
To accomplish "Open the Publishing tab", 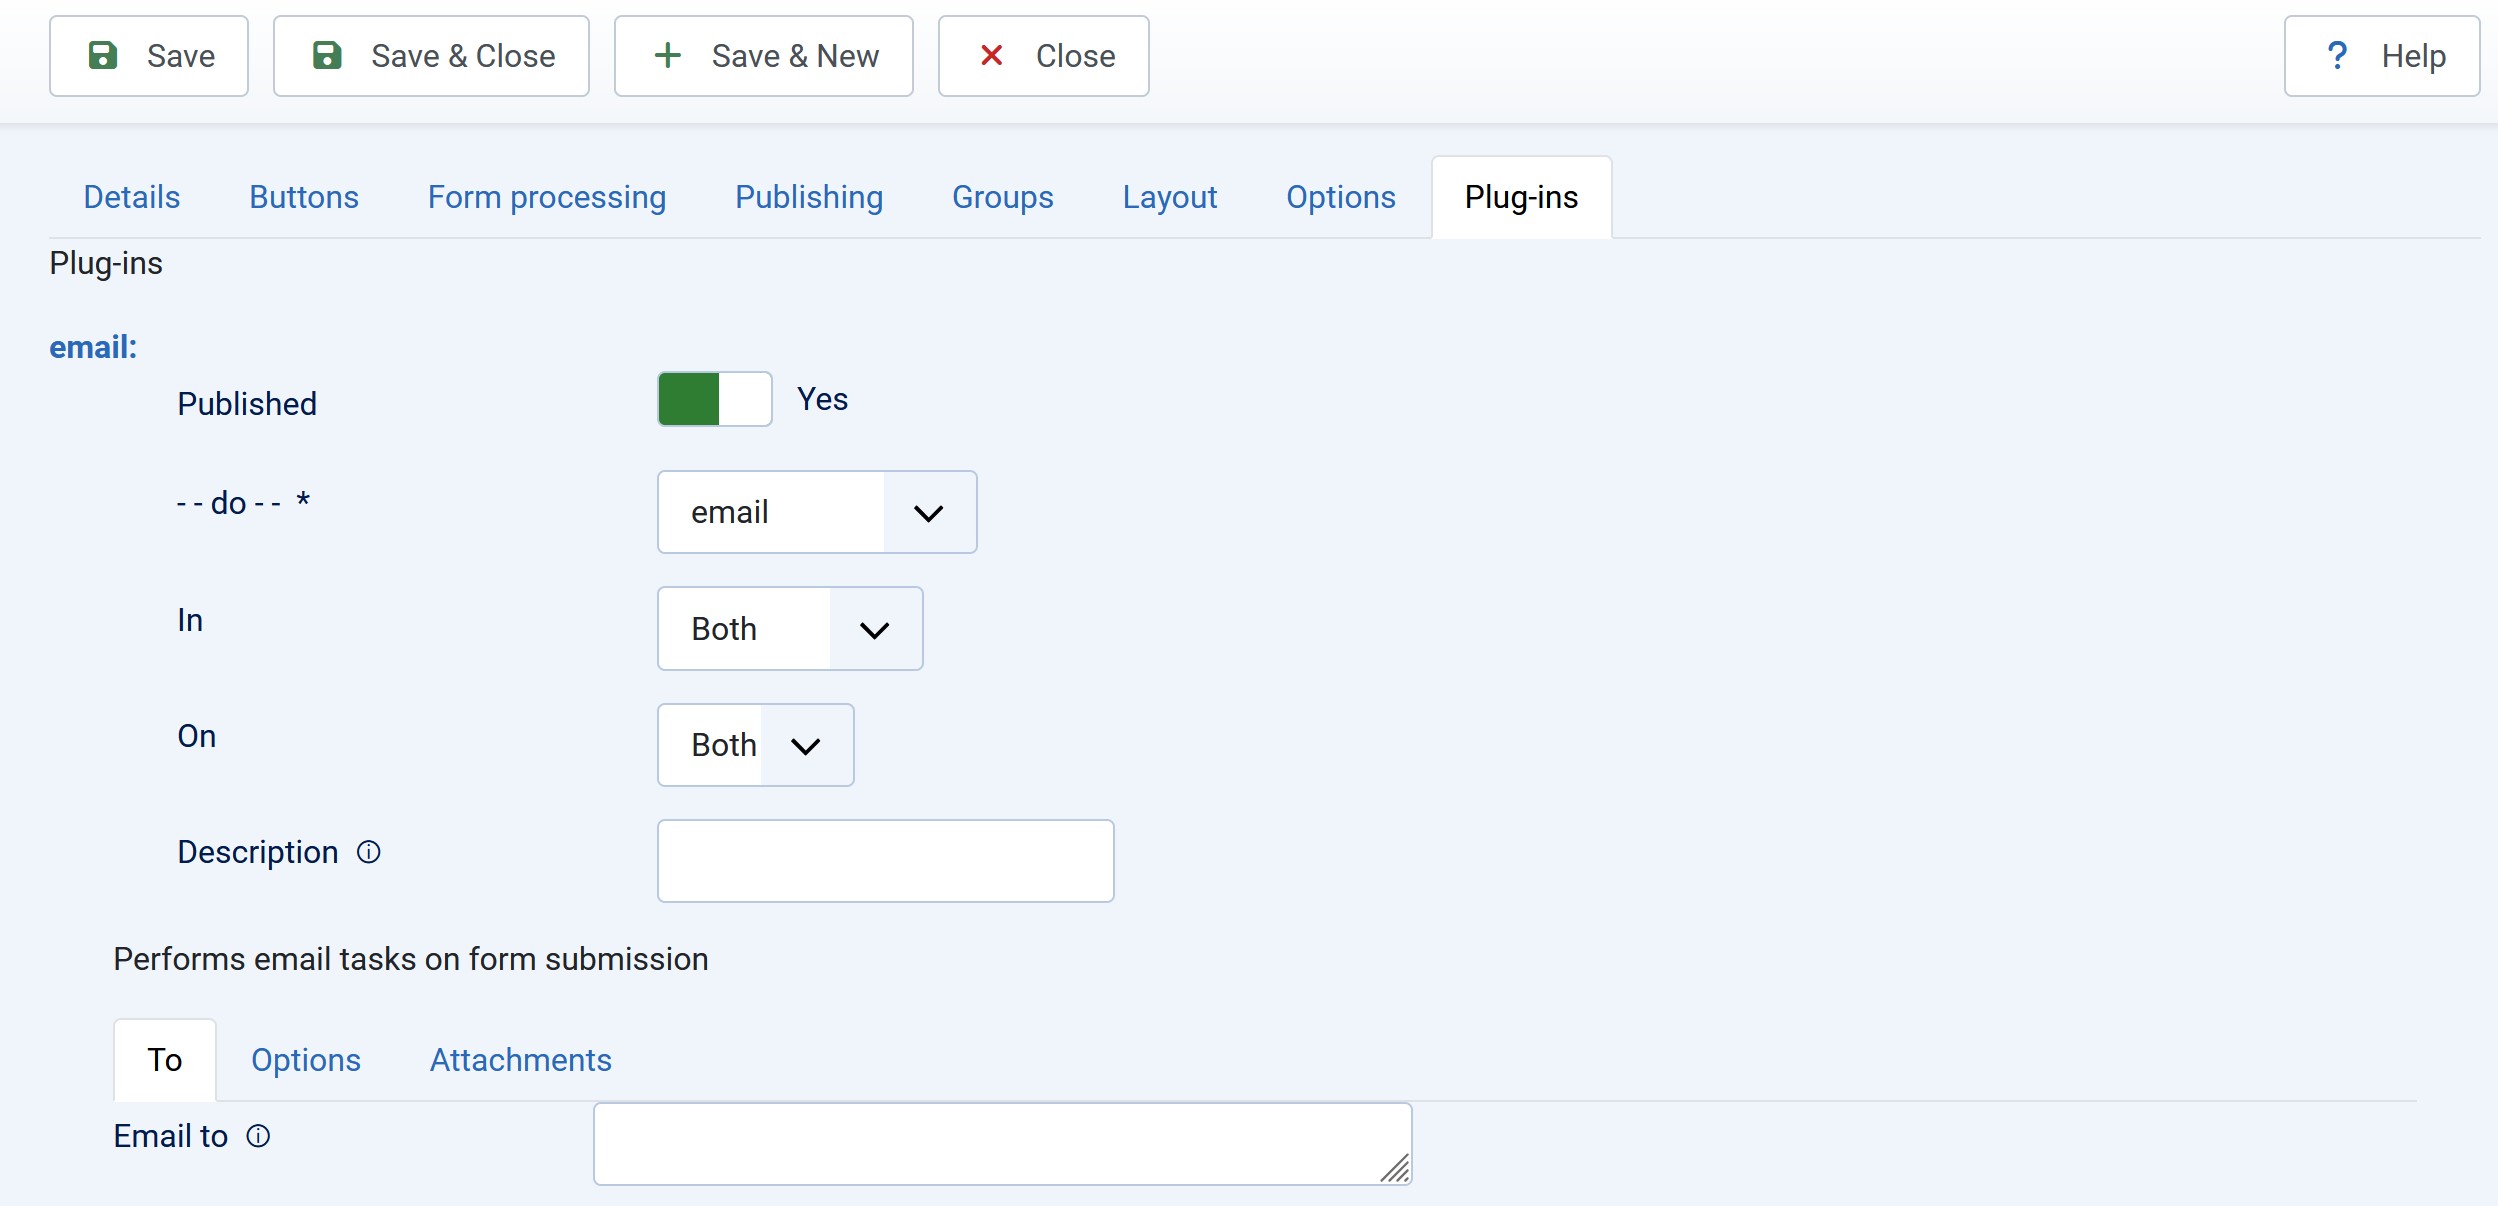I will click(808, 197).
